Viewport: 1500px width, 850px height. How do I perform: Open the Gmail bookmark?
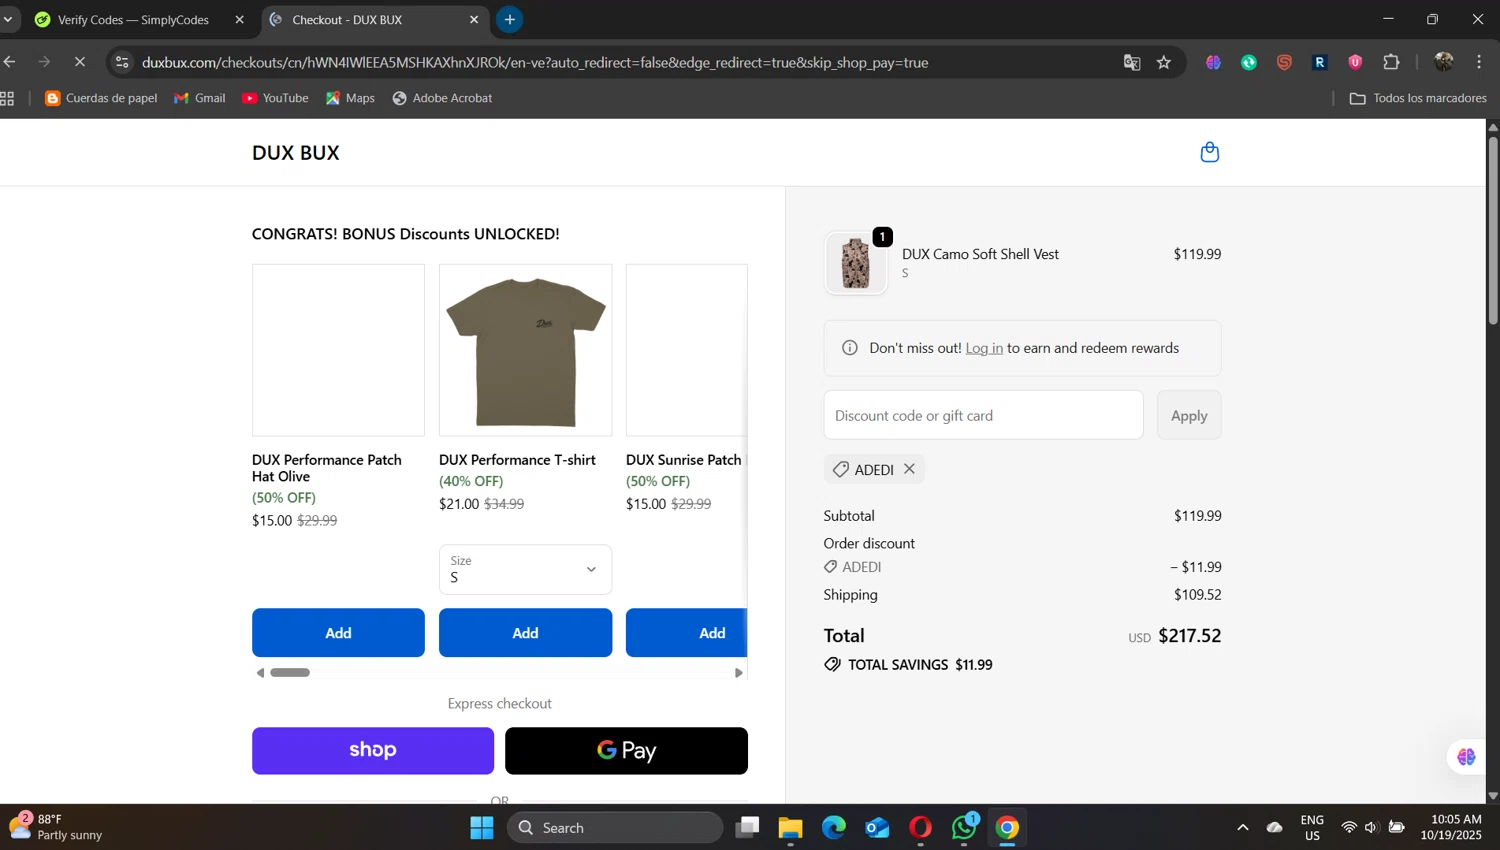200,98
